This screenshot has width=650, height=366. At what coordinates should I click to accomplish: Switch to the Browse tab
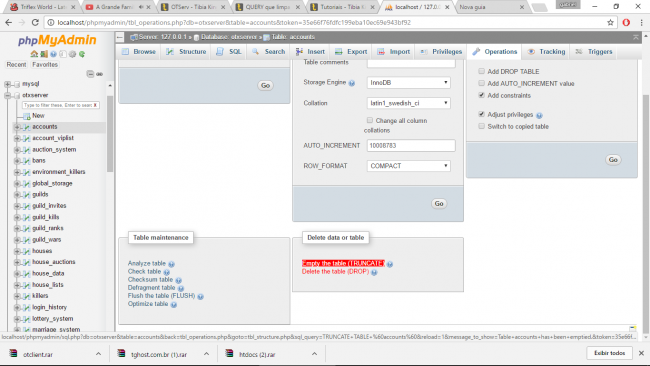point(139,52)
